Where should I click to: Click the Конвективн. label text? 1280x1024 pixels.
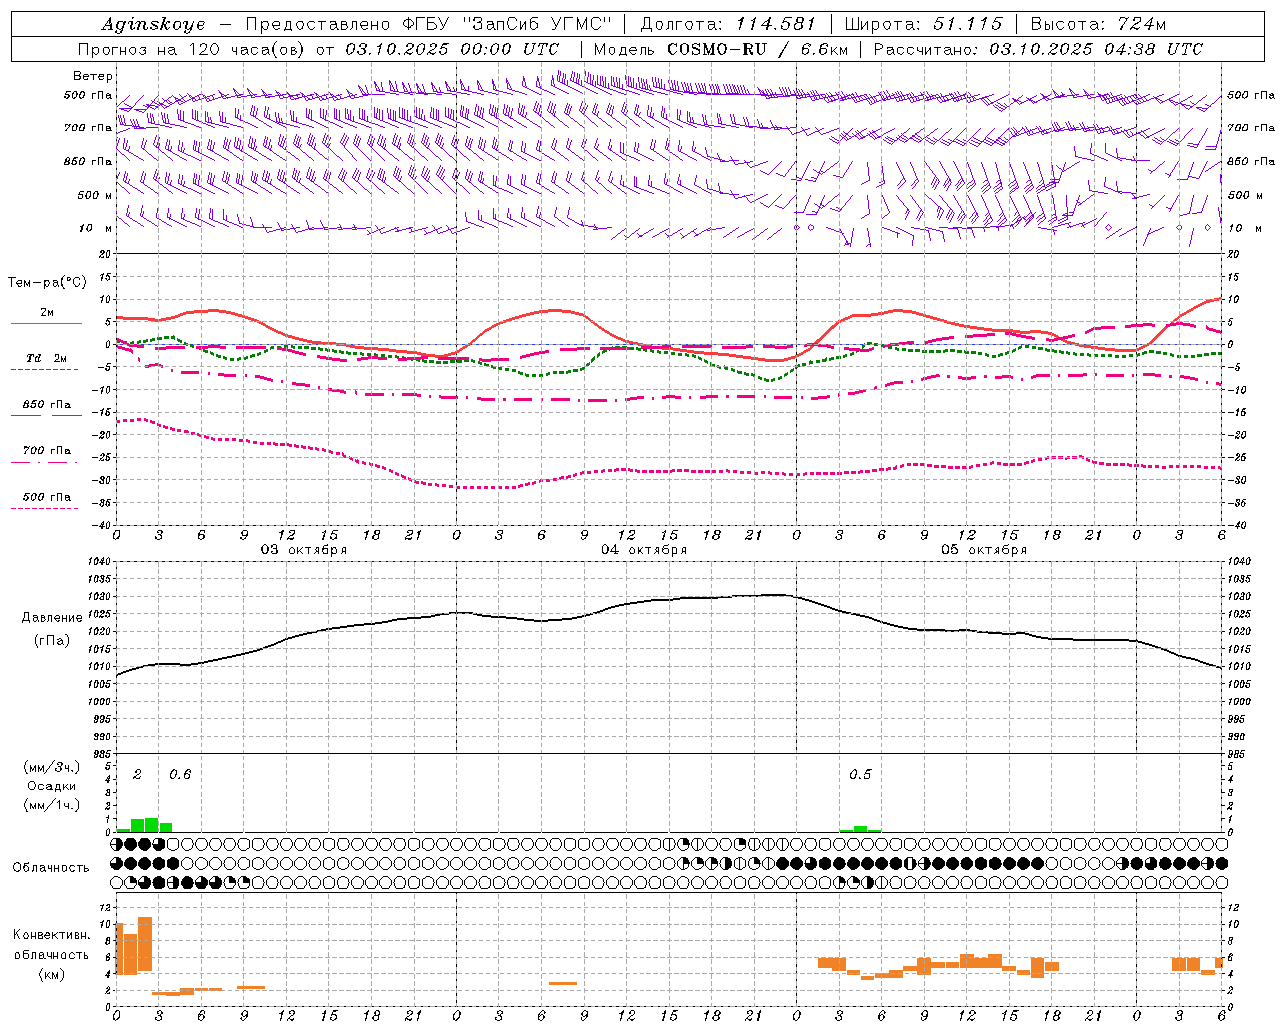tap(51, 935)
